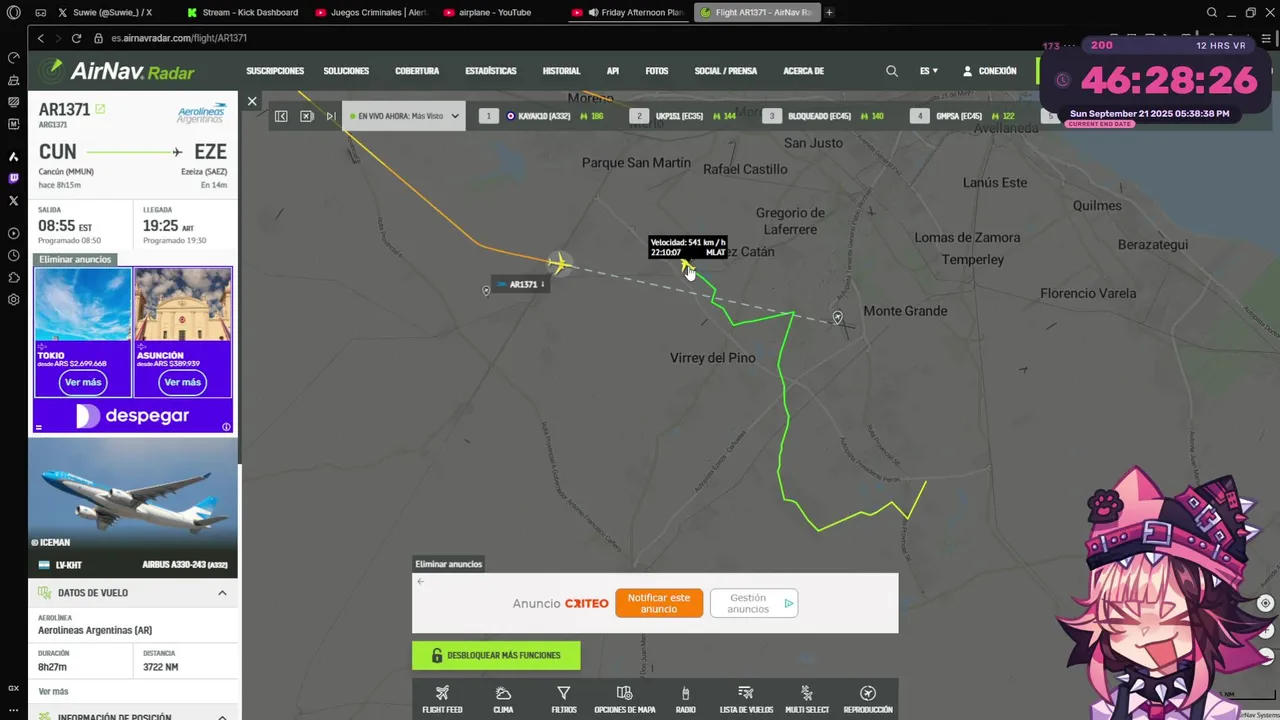Open API menu item

[613, 71]
